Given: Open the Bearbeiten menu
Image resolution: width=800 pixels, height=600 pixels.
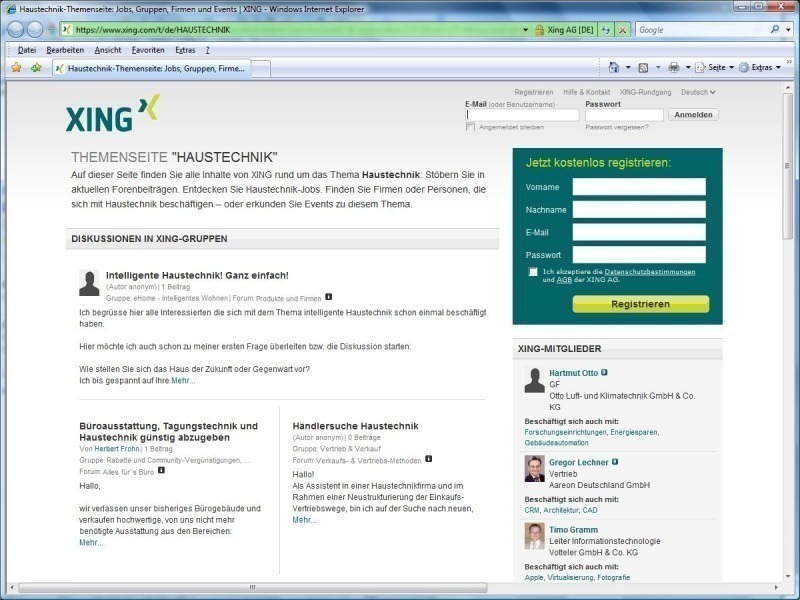Looking at the screenshot, I should [x=65, y=50].
